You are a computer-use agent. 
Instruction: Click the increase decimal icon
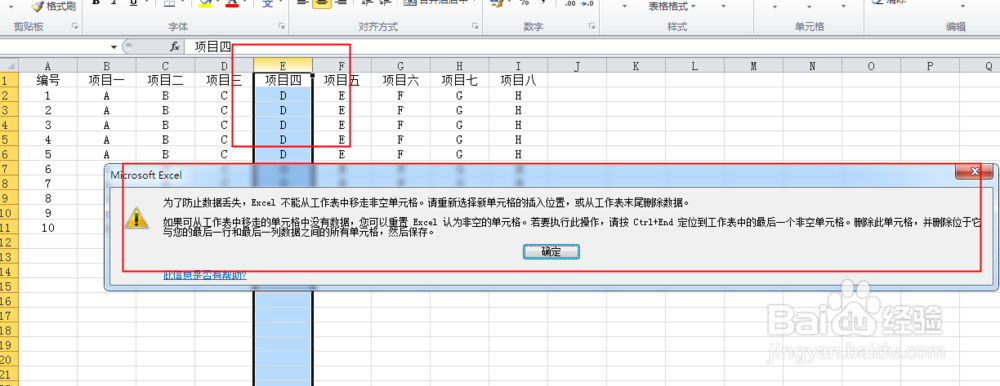[570, 3]
